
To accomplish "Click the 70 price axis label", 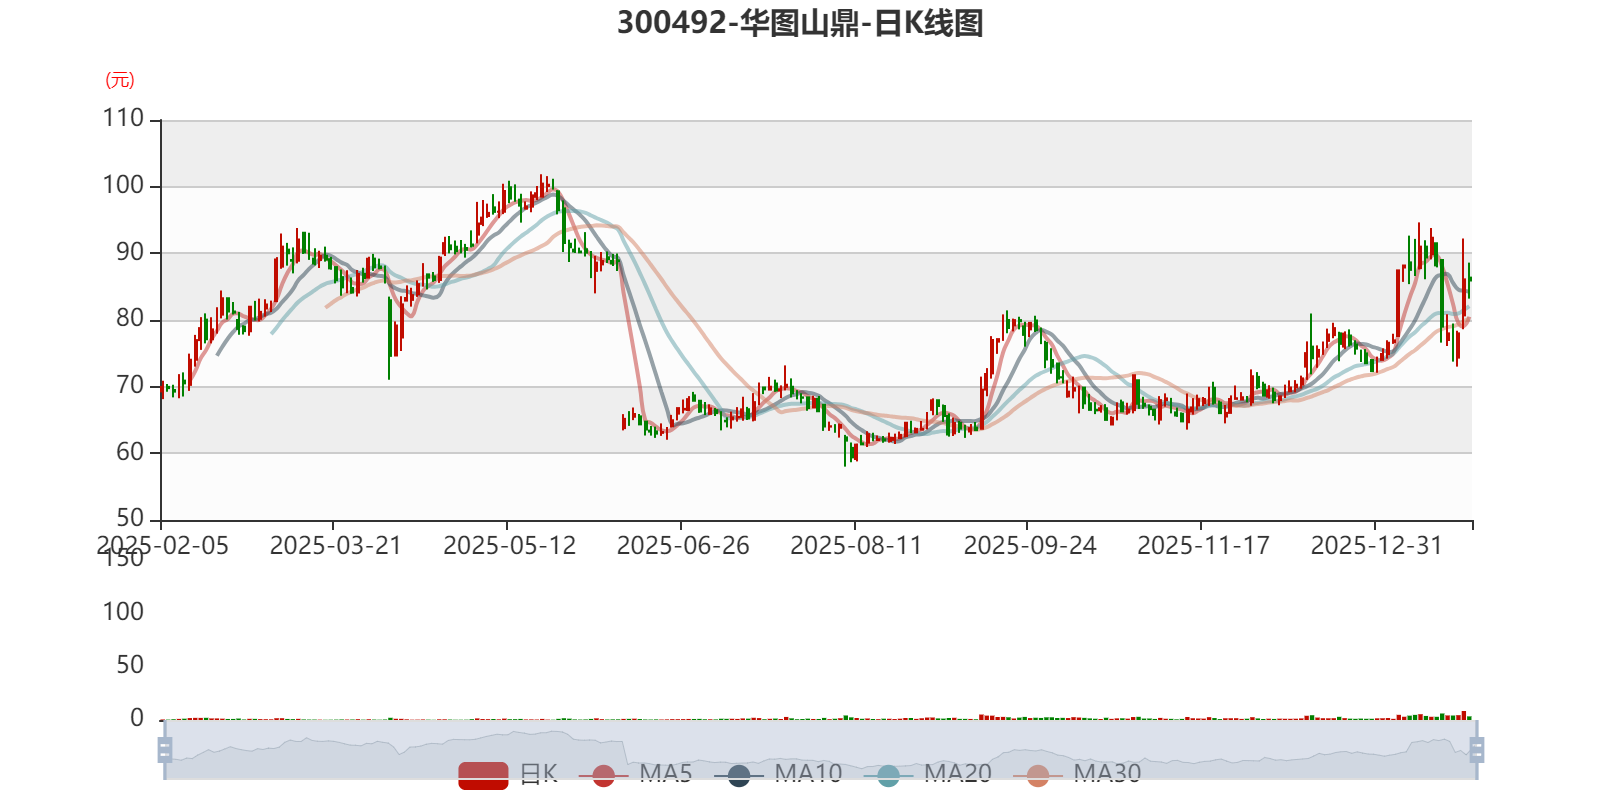I will click(130, 385).
